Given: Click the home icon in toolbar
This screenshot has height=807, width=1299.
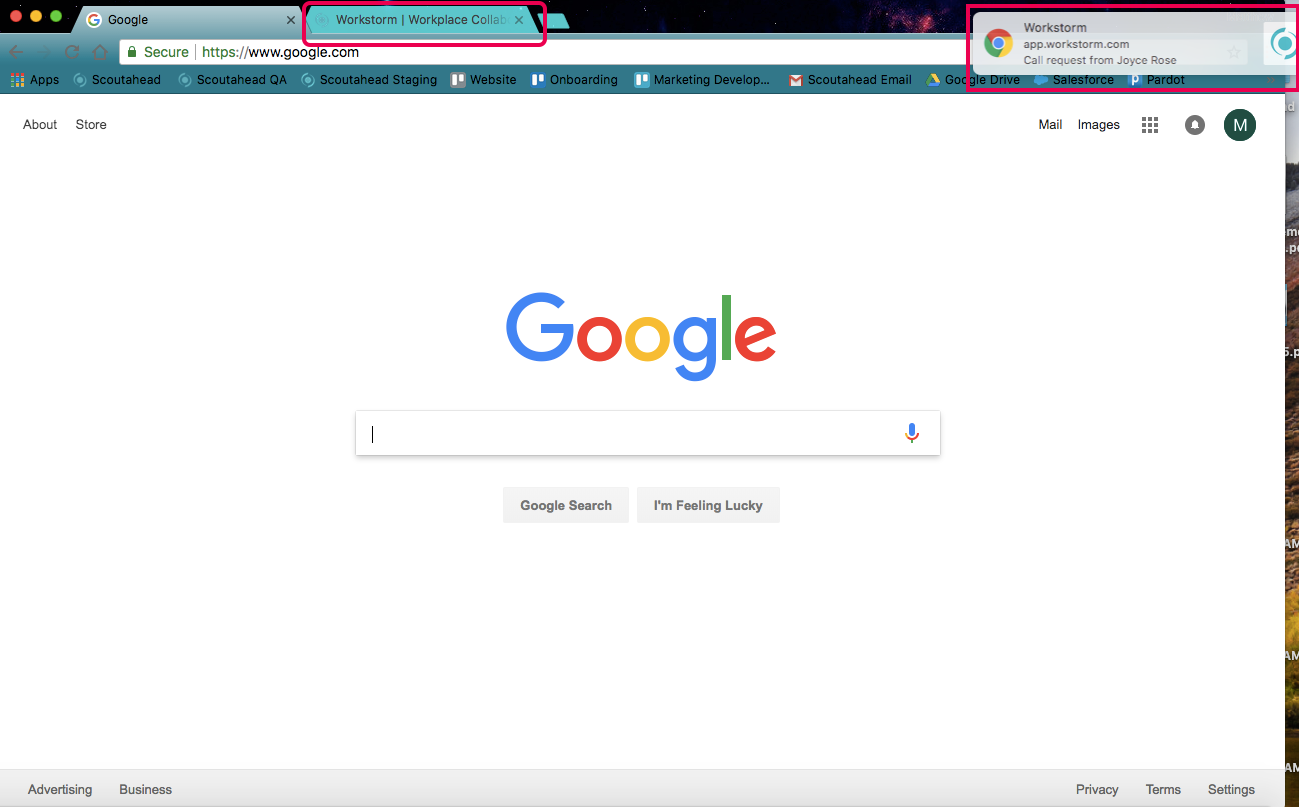Looking at the screenshot, I should (100, 52).
